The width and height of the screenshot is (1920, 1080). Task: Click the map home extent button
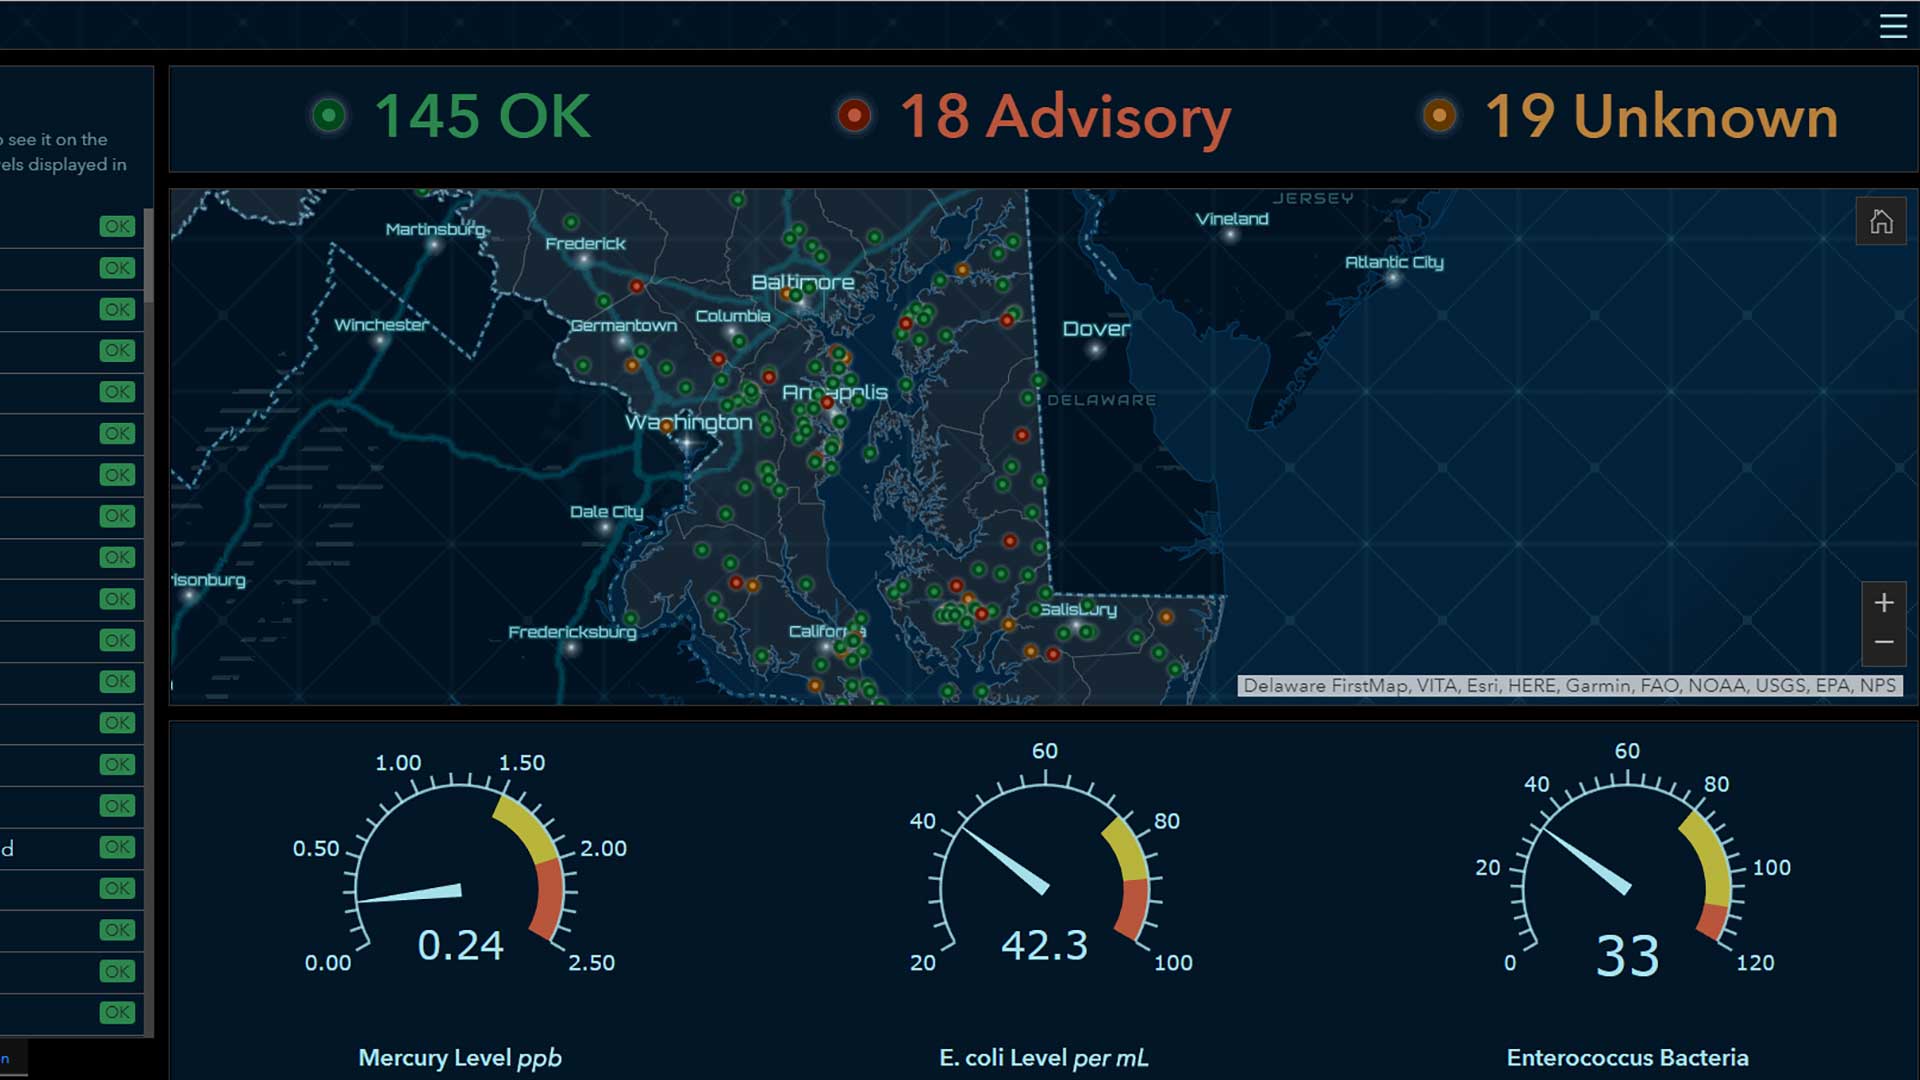click(x=1881, y=222)
